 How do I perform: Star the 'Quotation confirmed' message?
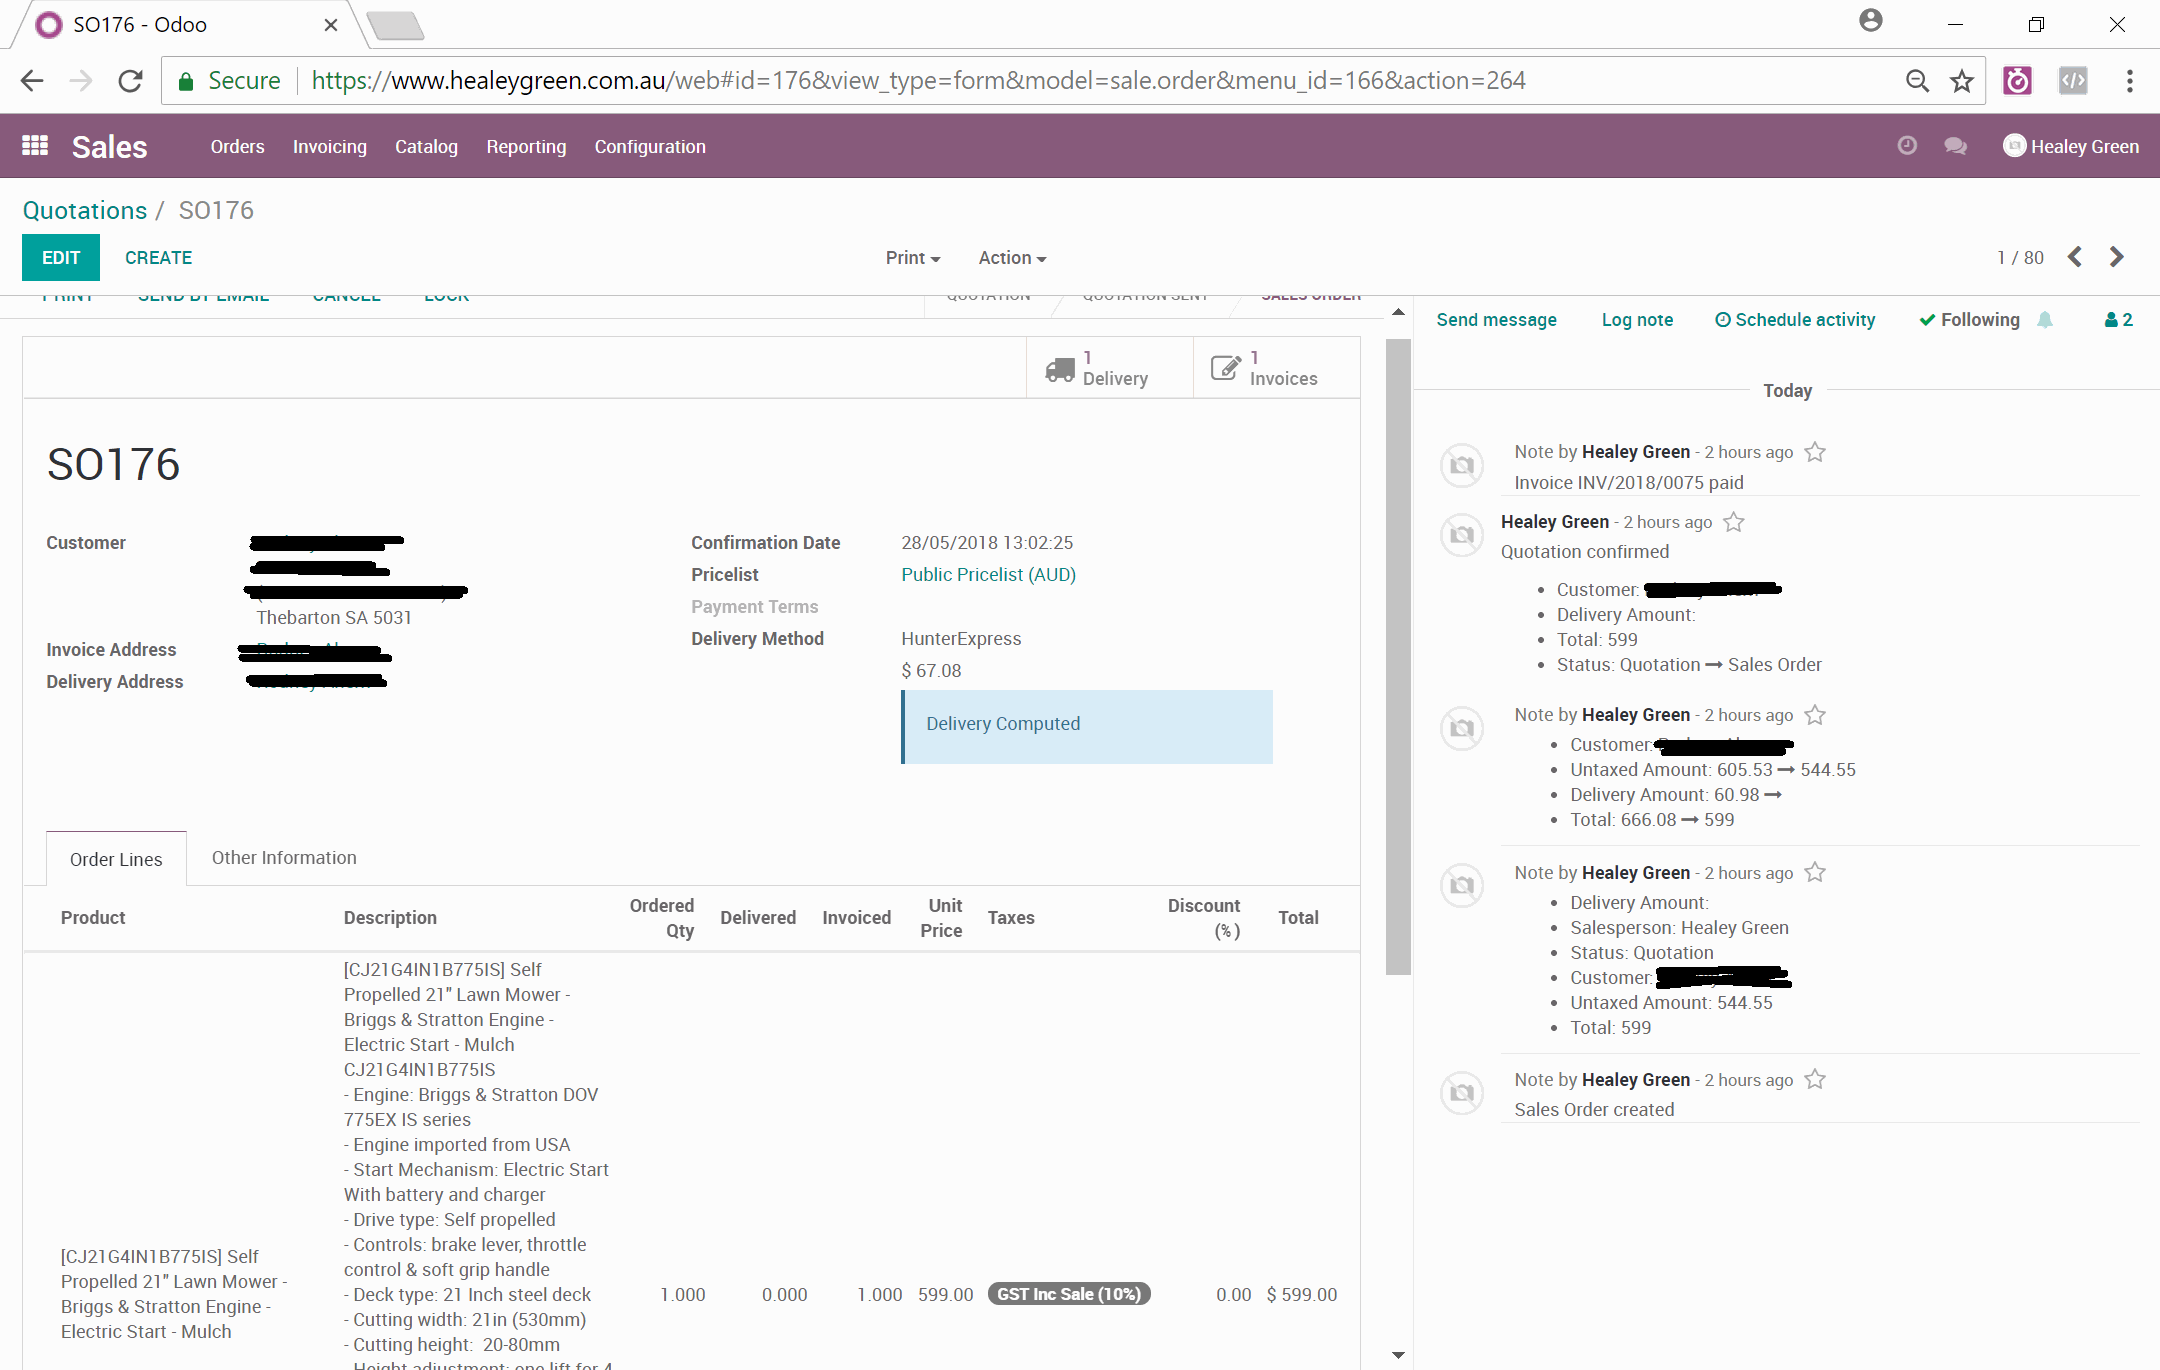[1734, 522]
